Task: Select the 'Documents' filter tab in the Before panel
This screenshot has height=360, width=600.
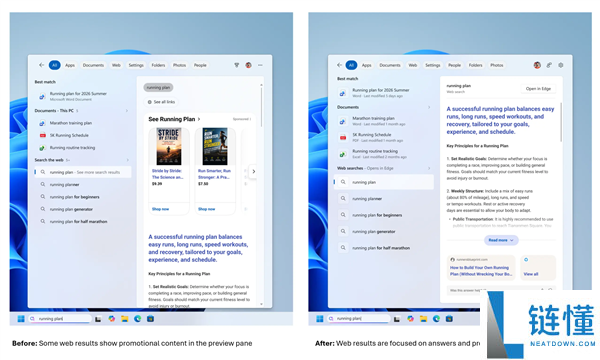Action: coord(93,65)
